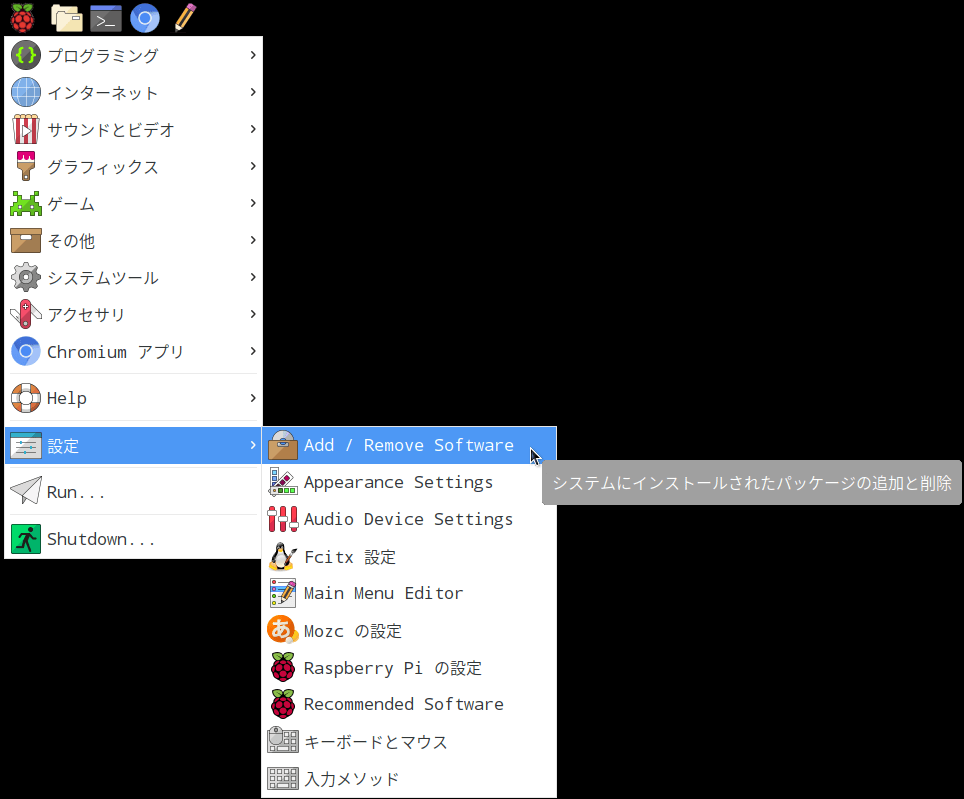Click the Main Menu Editor icon
964x799 pixels.
(x=283, y=593)
